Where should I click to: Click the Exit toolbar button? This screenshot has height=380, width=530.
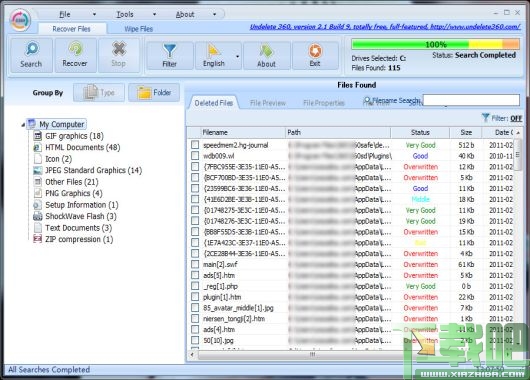tap(315, 56)
